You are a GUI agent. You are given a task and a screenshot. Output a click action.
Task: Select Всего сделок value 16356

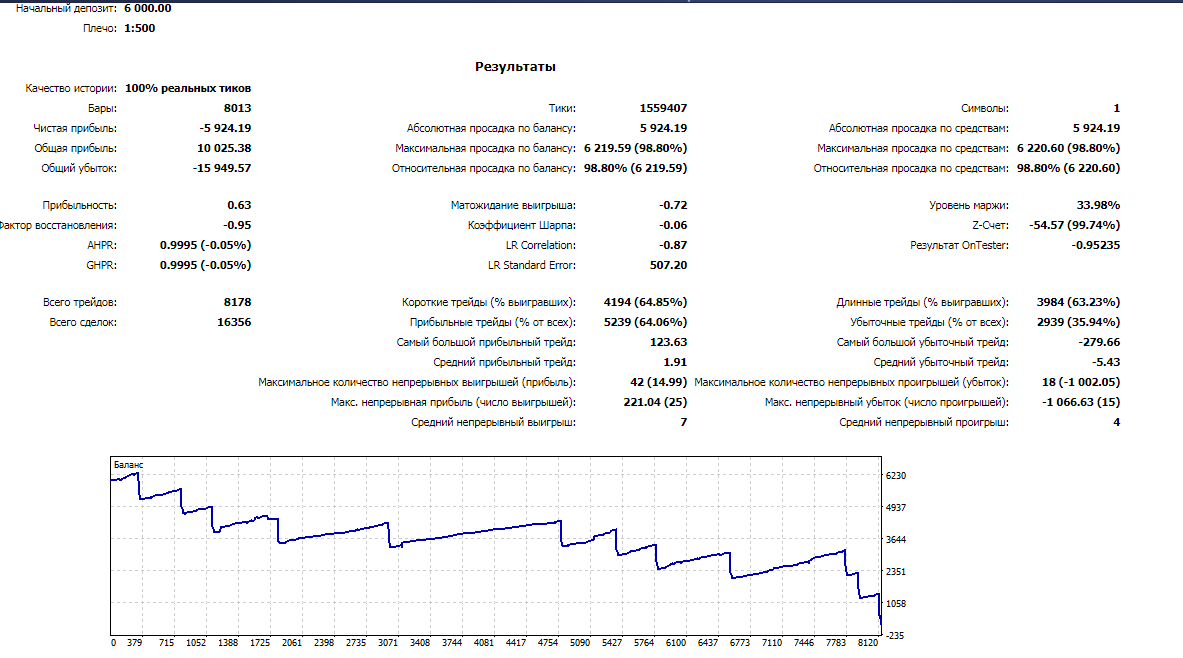click(234, 322)
